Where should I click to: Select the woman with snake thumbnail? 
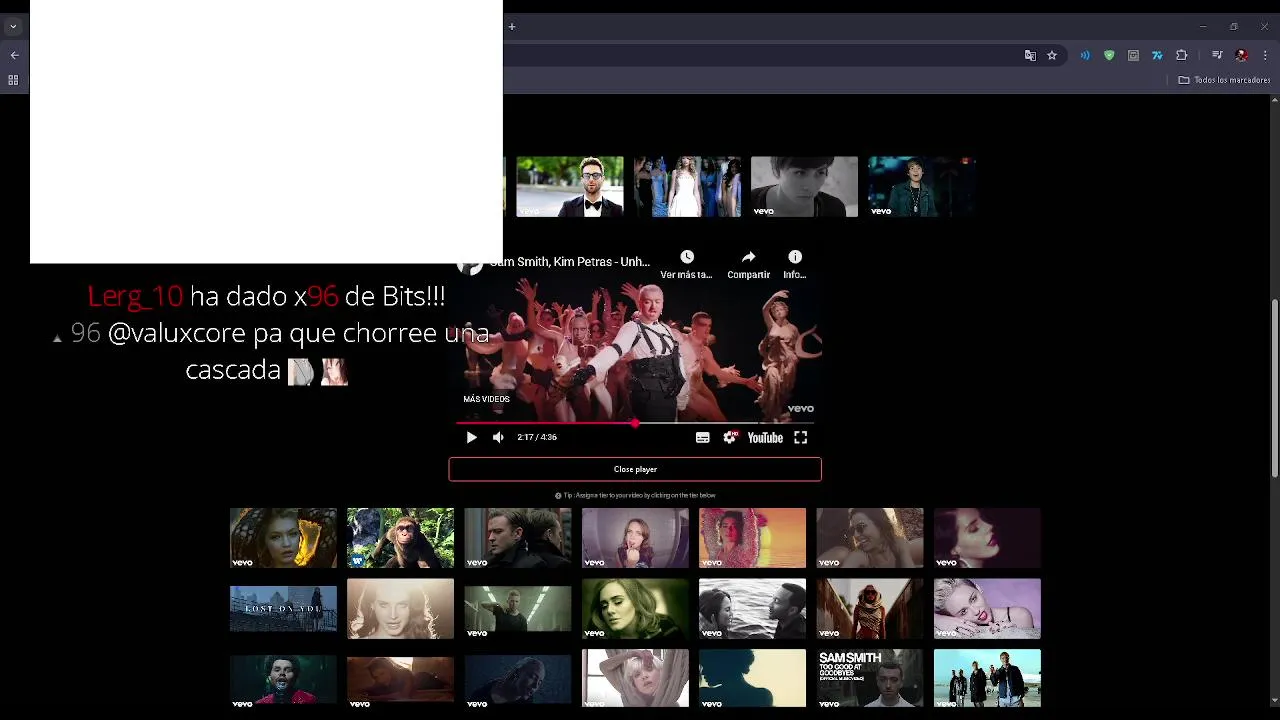[x=283, y=538]
